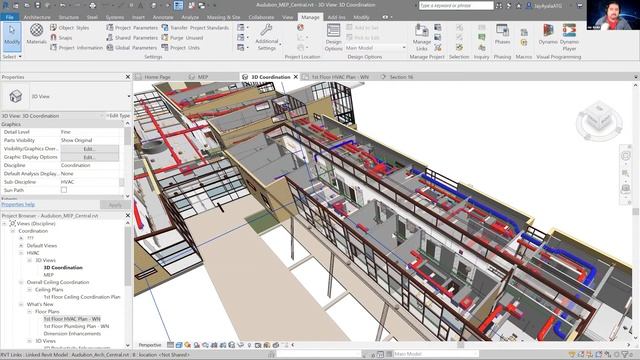Click the Apply button in Properties

(x=115, y=205)
